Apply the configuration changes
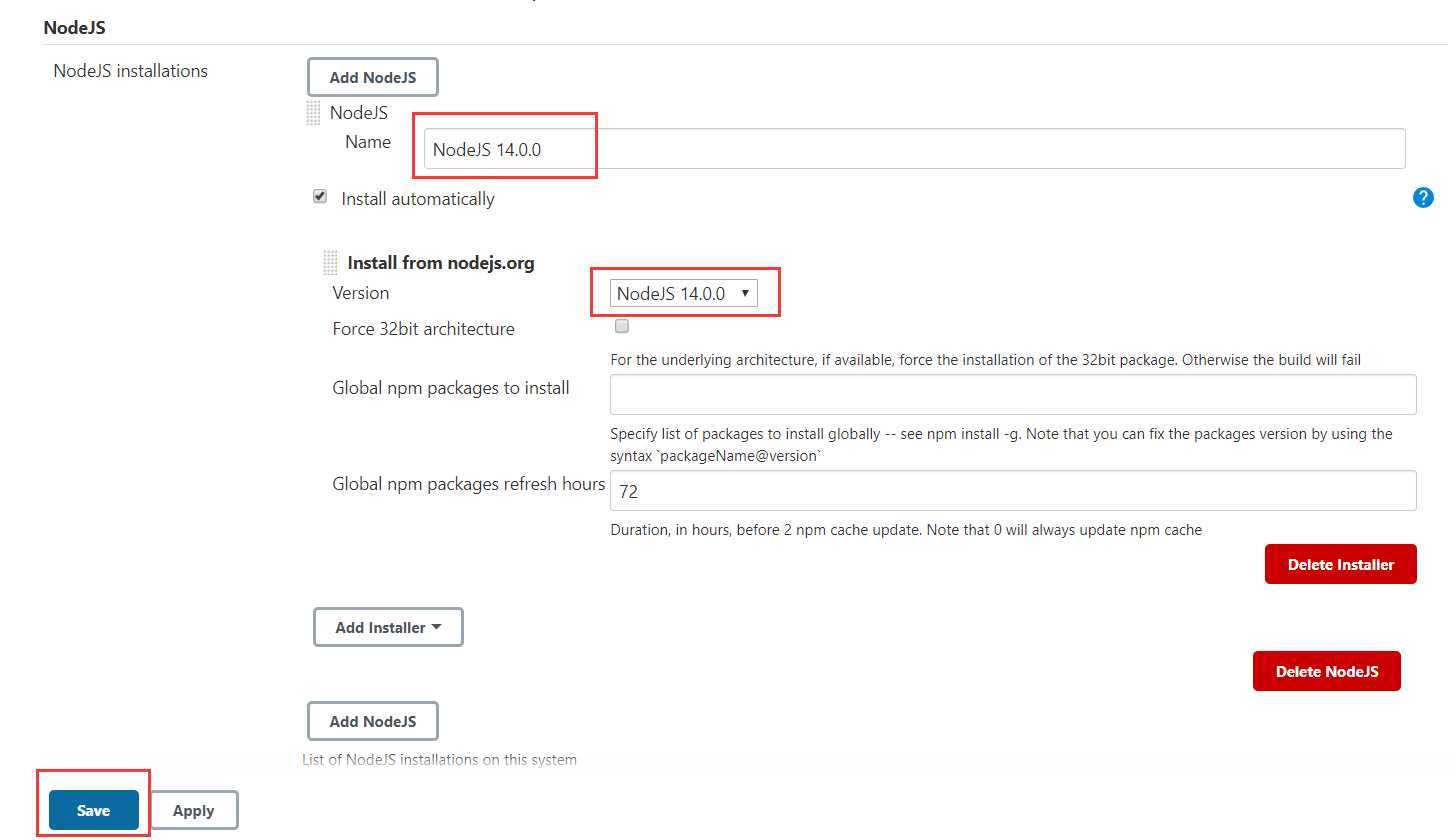Screen dimensions: 1455x840 [x=193, y=810]
